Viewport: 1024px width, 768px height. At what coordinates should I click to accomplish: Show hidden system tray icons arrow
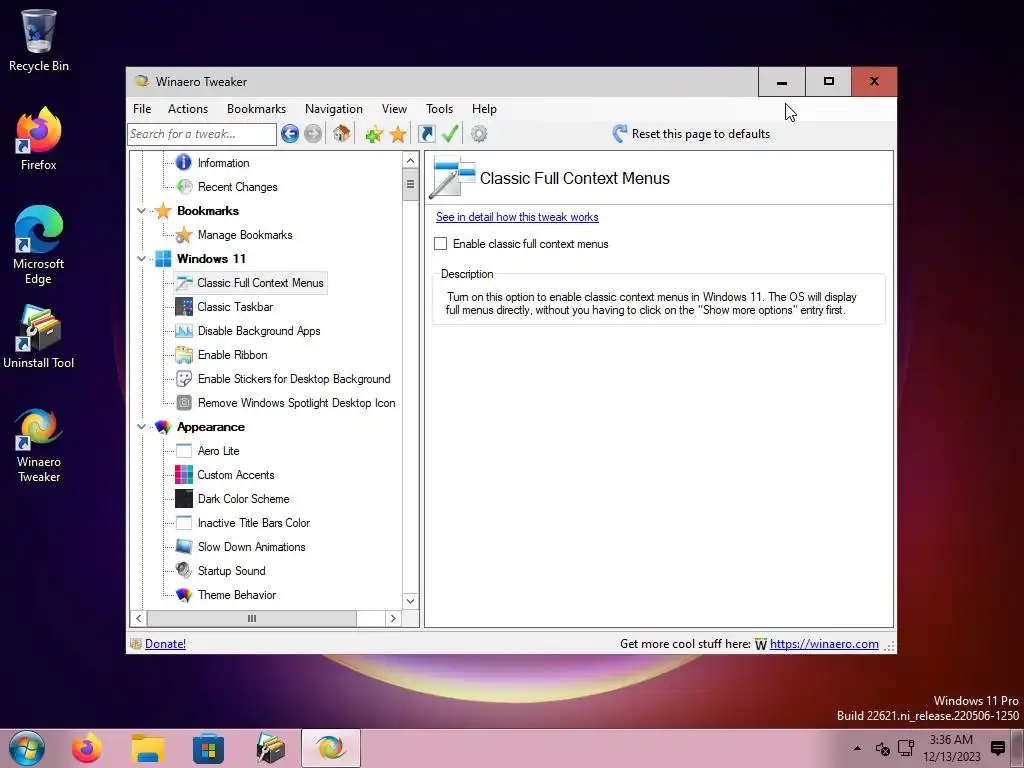coord(857,748)
